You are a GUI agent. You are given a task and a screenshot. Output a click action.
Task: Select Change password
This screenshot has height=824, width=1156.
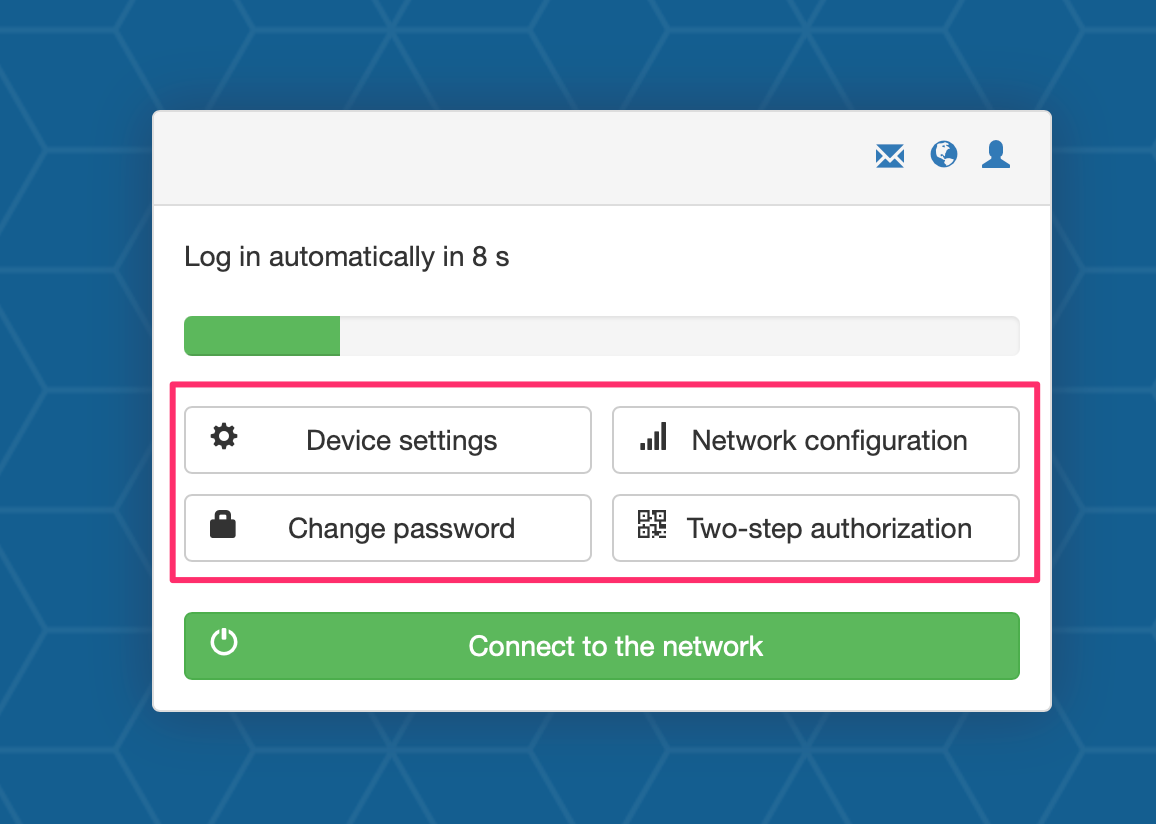tap(388, 528)
